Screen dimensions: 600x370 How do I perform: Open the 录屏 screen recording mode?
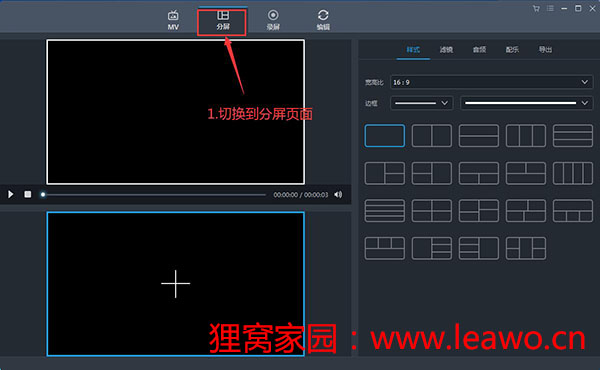coord(273,20)
